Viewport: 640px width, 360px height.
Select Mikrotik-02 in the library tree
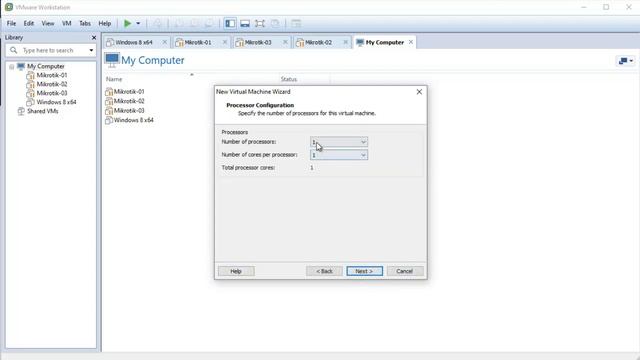coord(52,84)
